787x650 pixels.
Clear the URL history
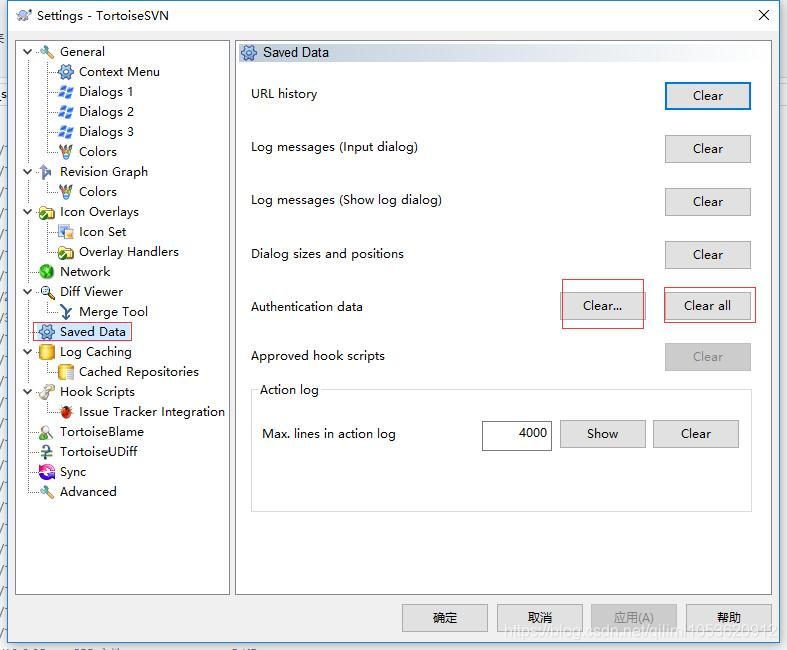[708, 96]
